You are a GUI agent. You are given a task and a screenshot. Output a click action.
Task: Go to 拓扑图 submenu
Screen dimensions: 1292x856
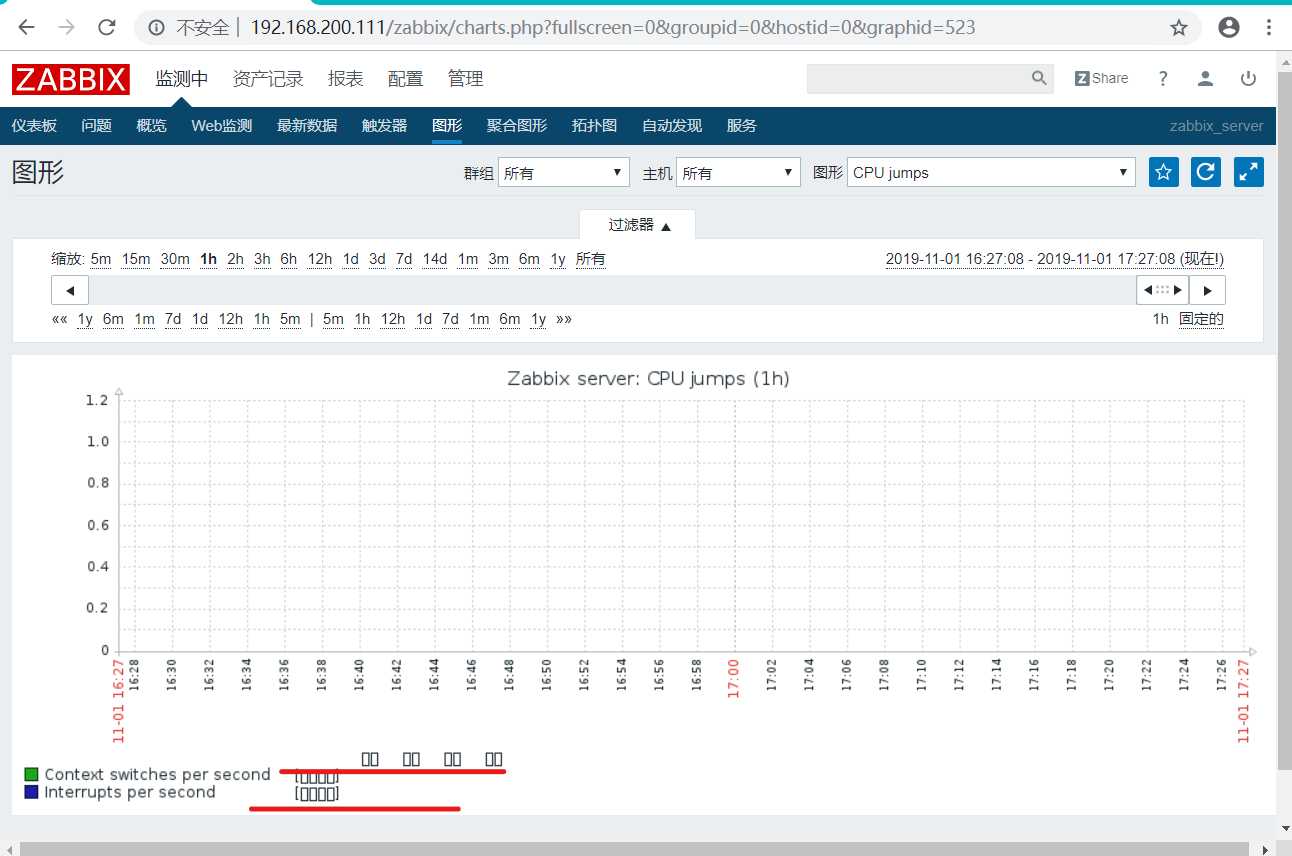tap(595, 126)
